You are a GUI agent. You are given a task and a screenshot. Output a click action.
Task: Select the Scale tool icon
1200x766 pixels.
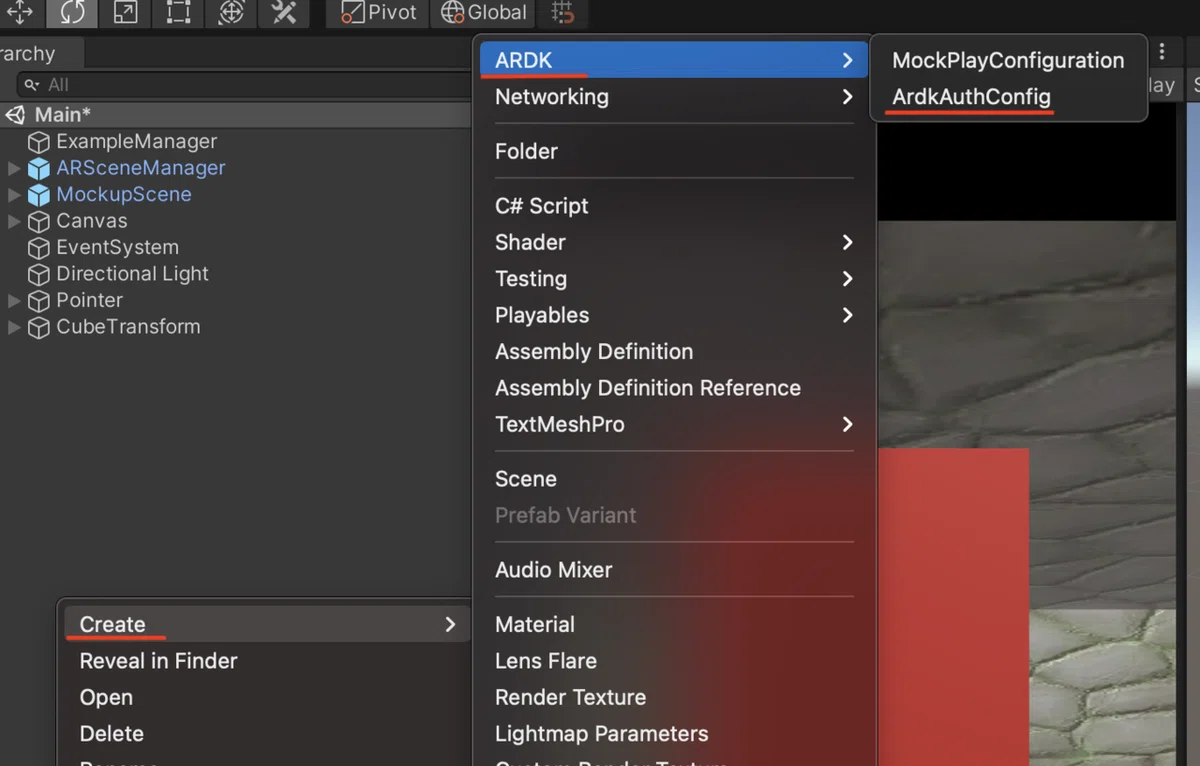(125, 13)
